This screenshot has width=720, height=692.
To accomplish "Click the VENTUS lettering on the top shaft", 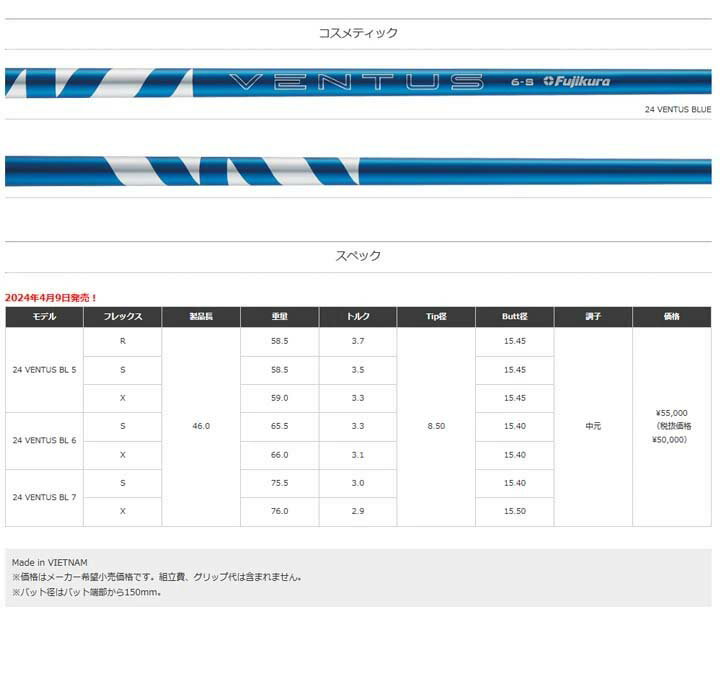I will point(355,82).
